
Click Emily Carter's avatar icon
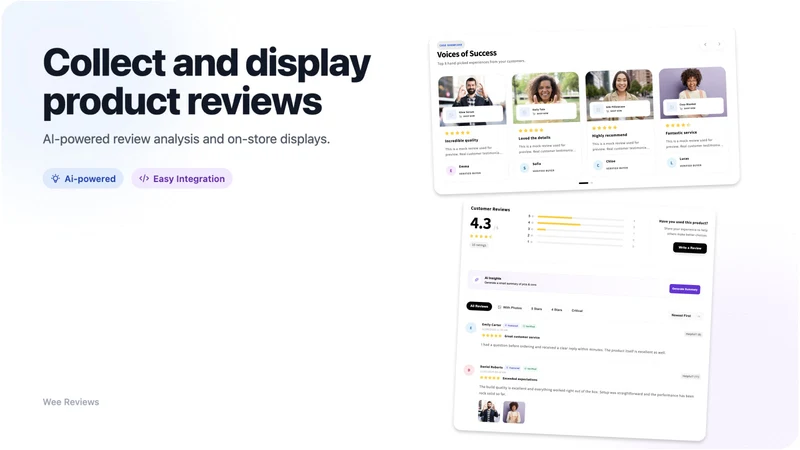tap(471, 328)
